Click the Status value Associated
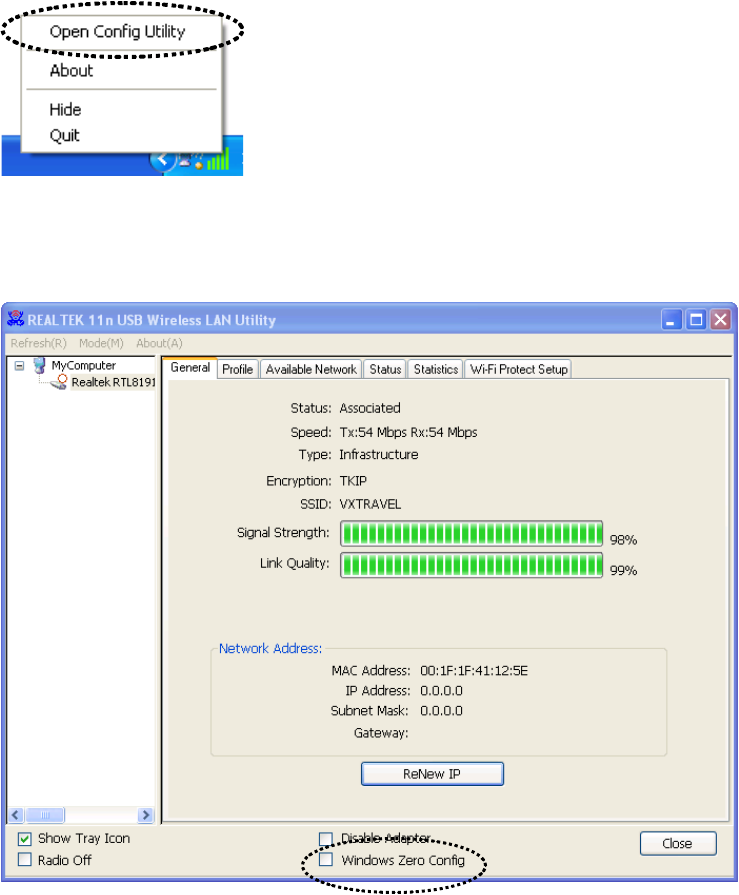The width and height of the screenshot is (739, 895). click(370, 408)
